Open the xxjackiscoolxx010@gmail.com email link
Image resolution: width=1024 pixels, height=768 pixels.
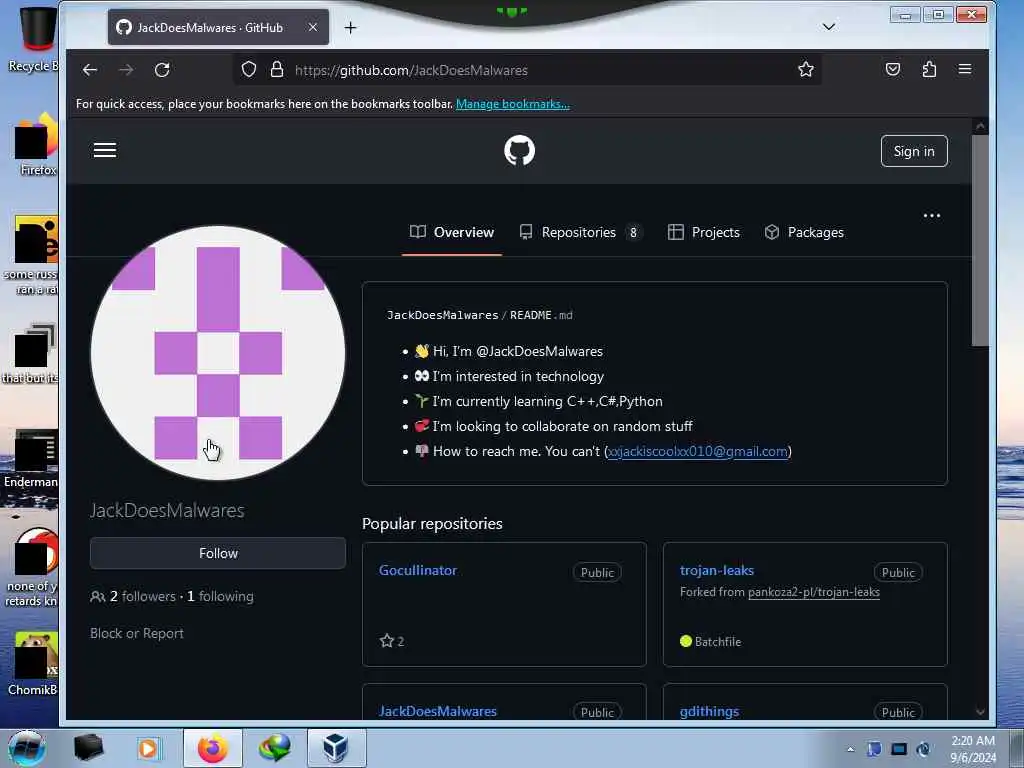697,451
